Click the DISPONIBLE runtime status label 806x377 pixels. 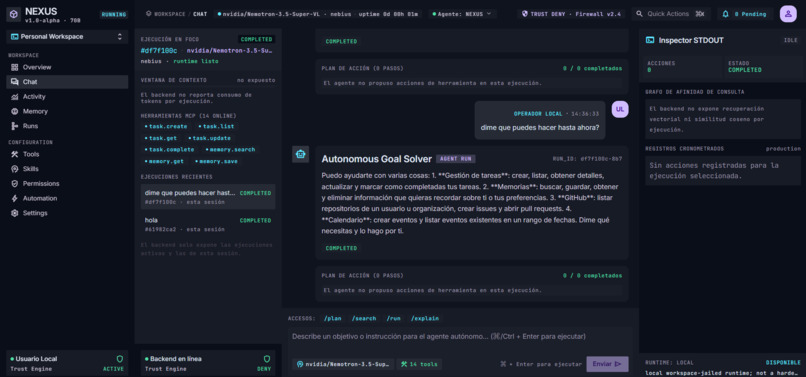click(783, 363)
